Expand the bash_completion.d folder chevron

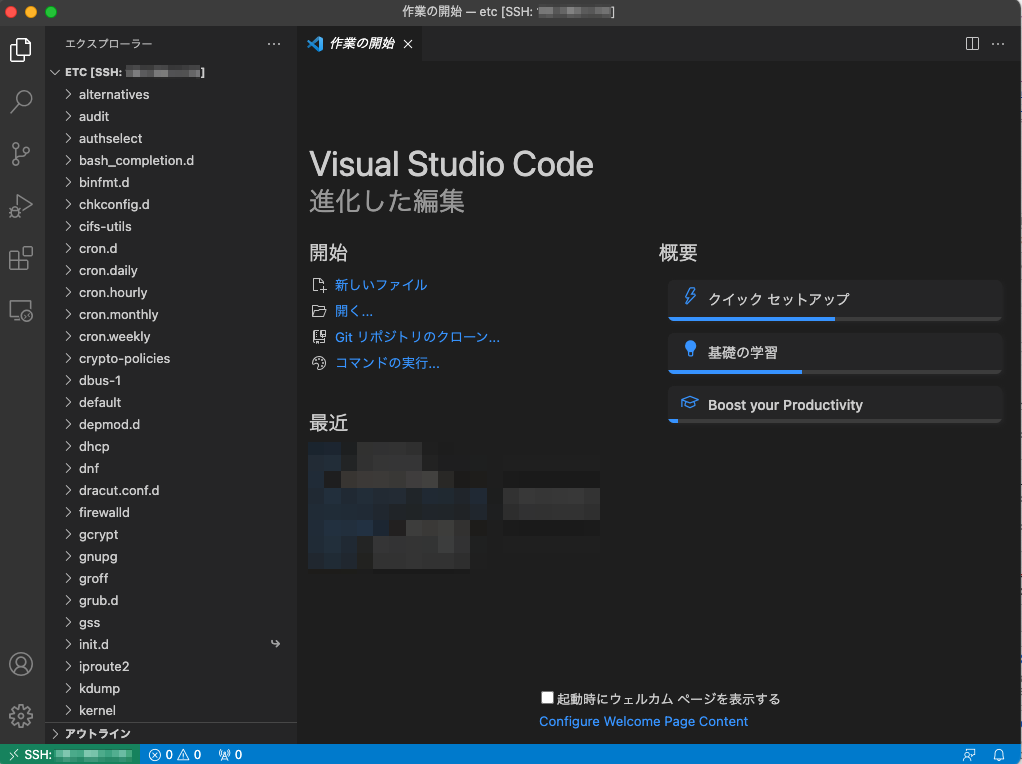point(68,160)
